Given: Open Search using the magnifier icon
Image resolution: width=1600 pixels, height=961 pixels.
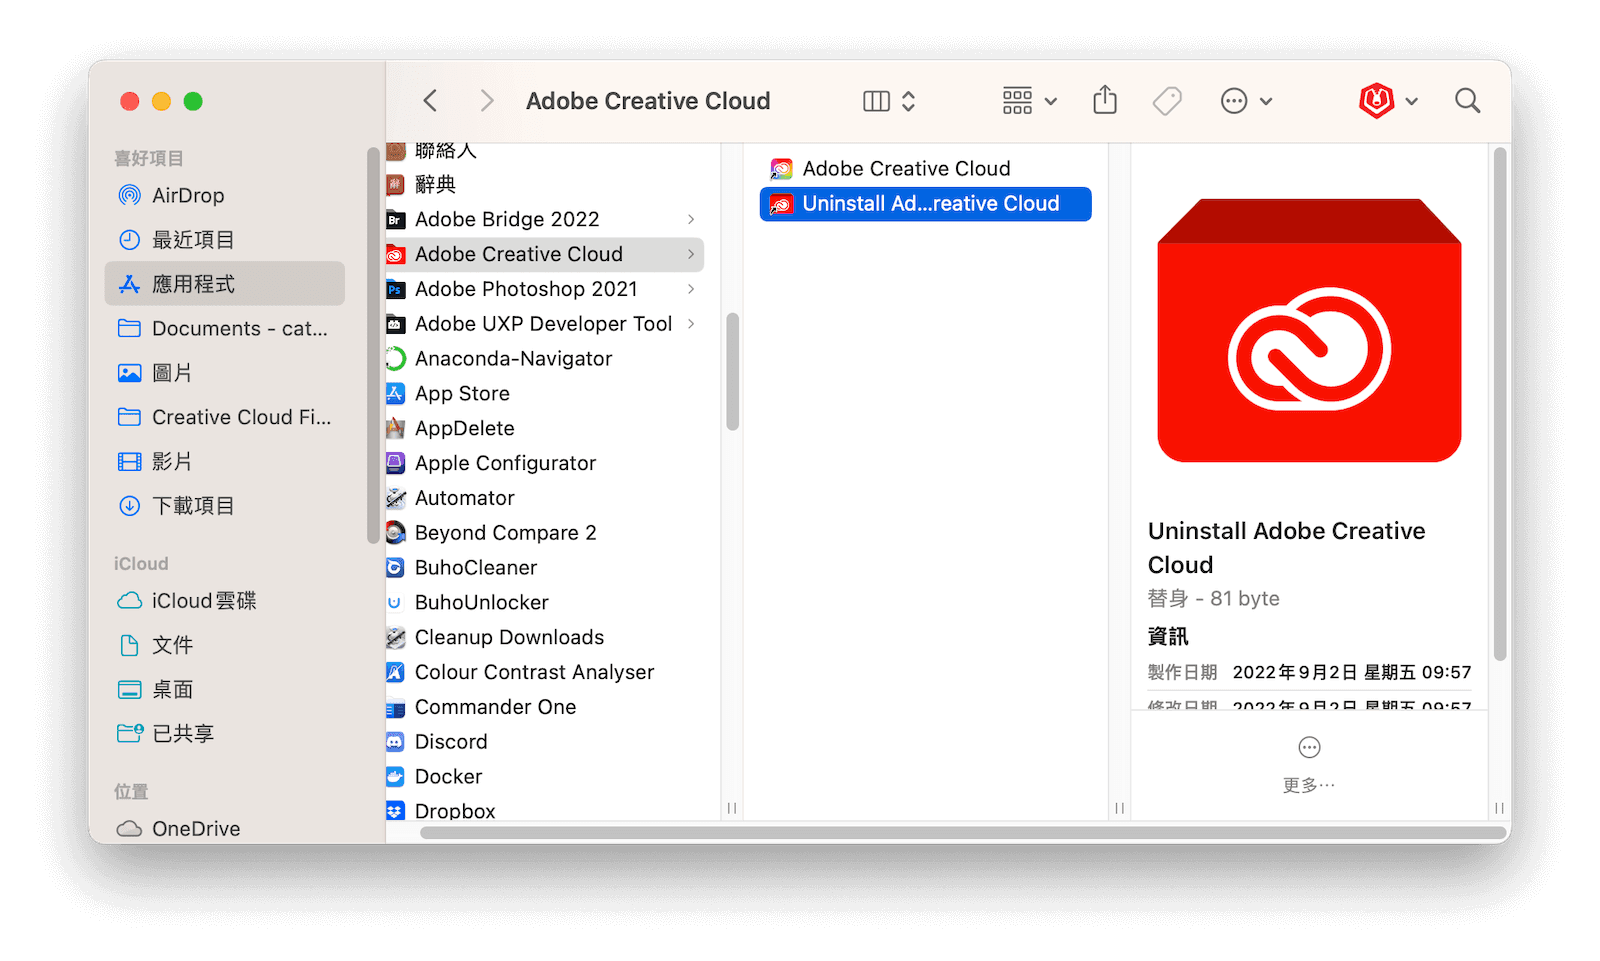Looking at the screenshot, I should [1466, 100].
